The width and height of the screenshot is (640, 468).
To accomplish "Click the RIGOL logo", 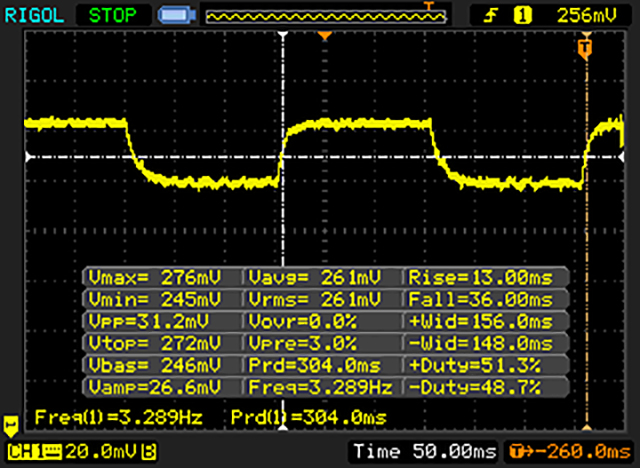I will (x=33, y=15).
